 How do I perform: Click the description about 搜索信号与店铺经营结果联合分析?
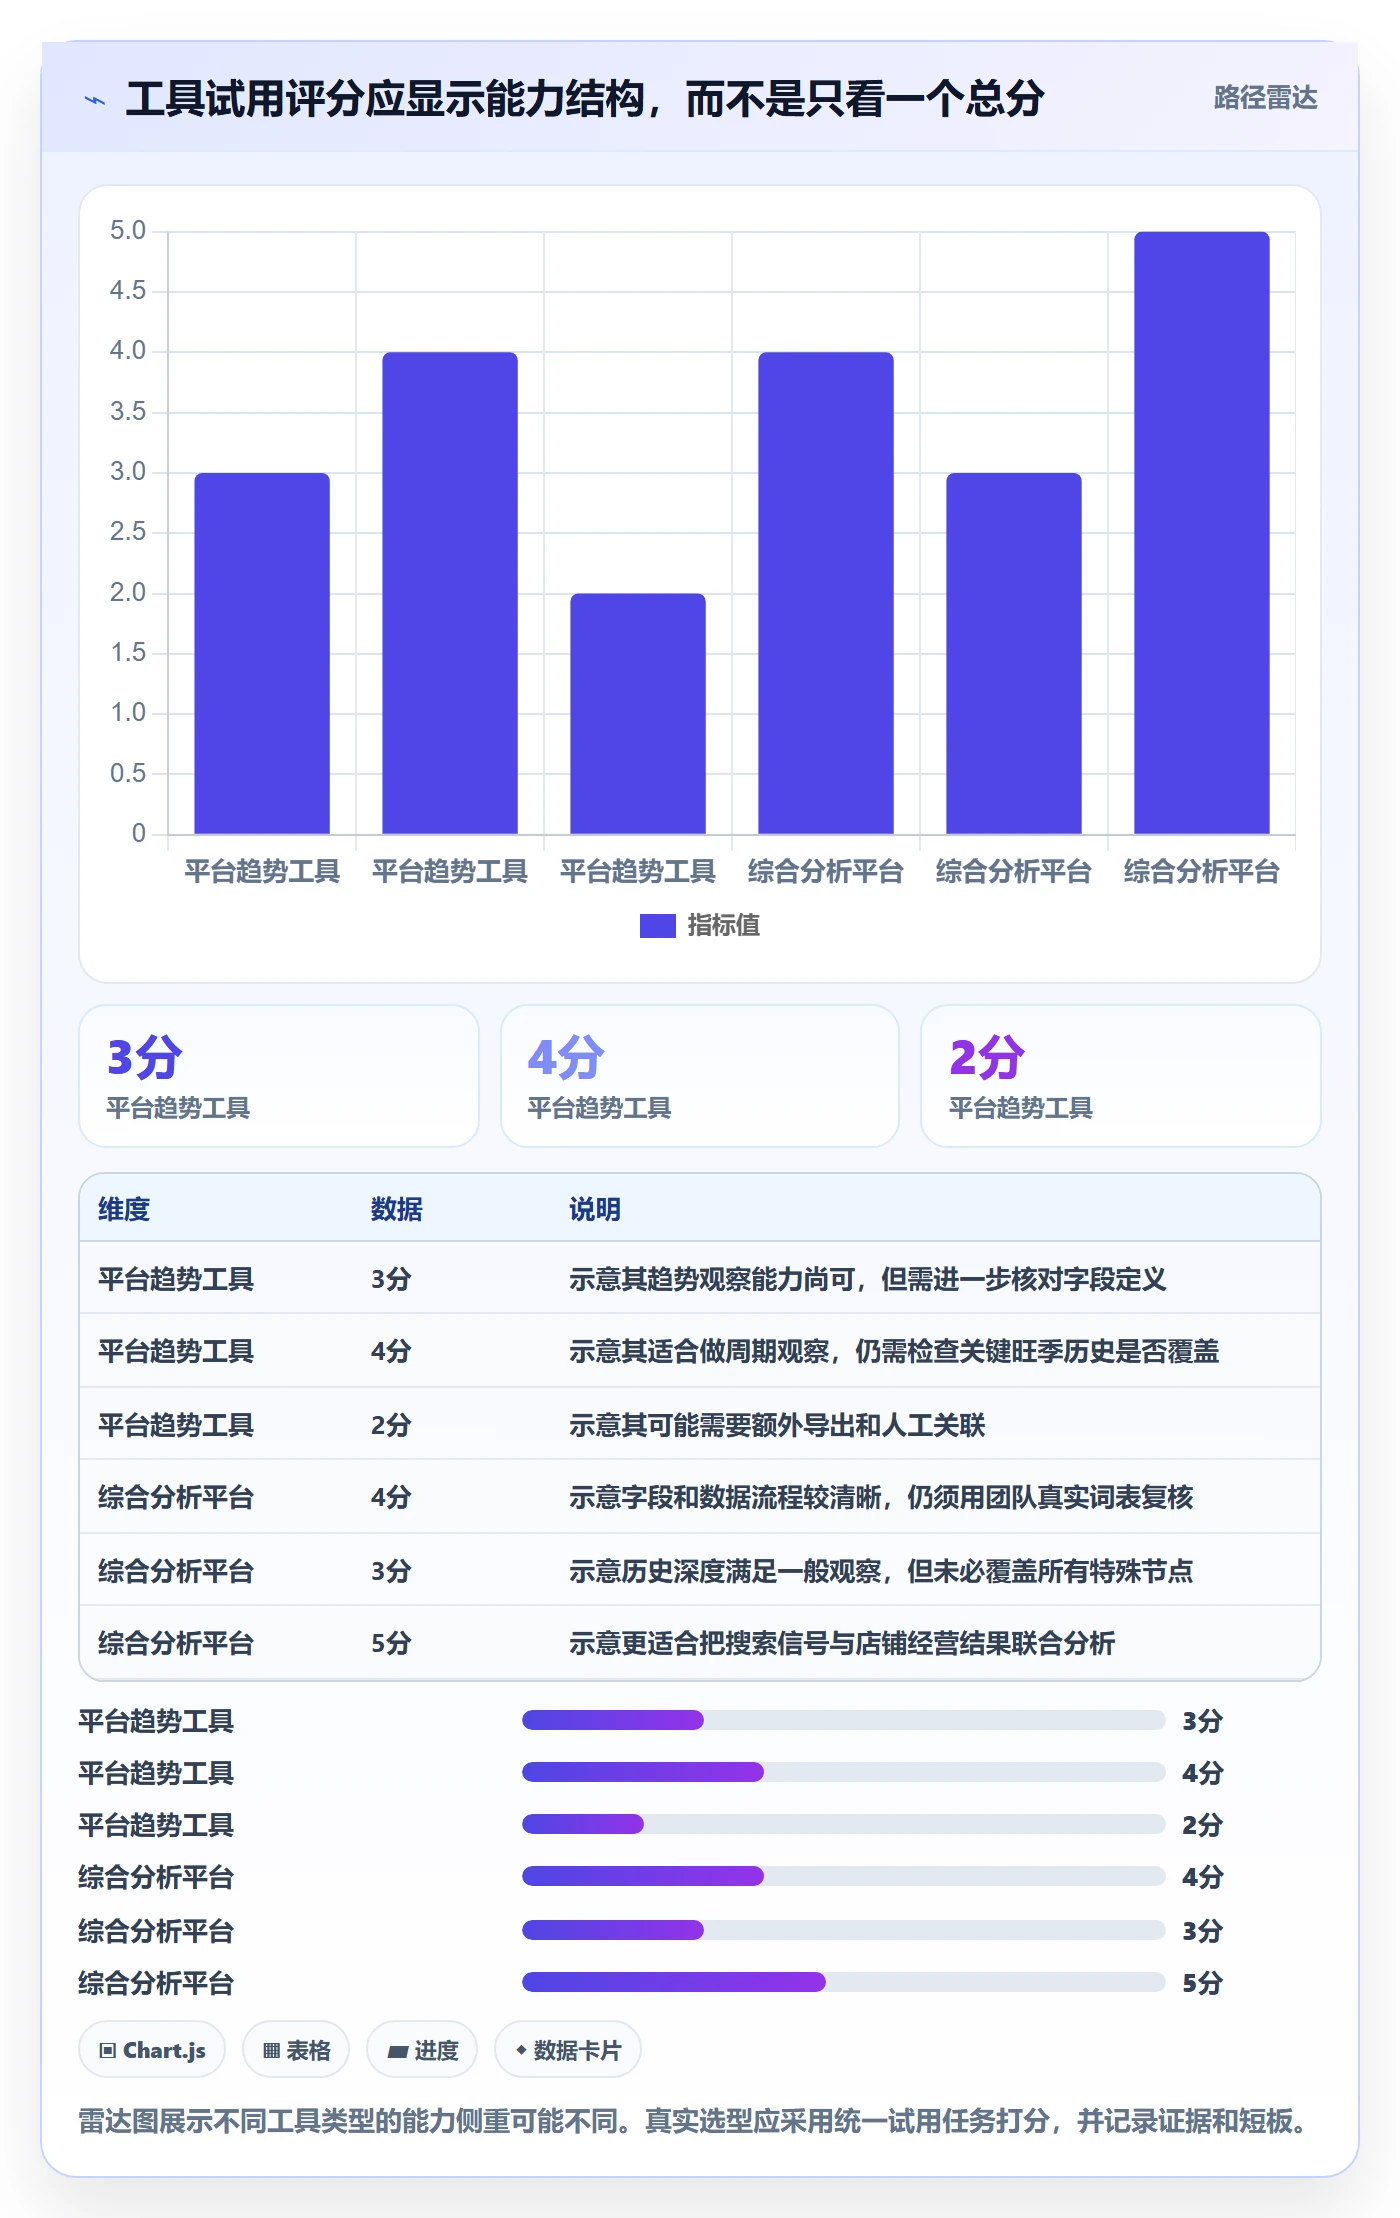point(842,1643)
